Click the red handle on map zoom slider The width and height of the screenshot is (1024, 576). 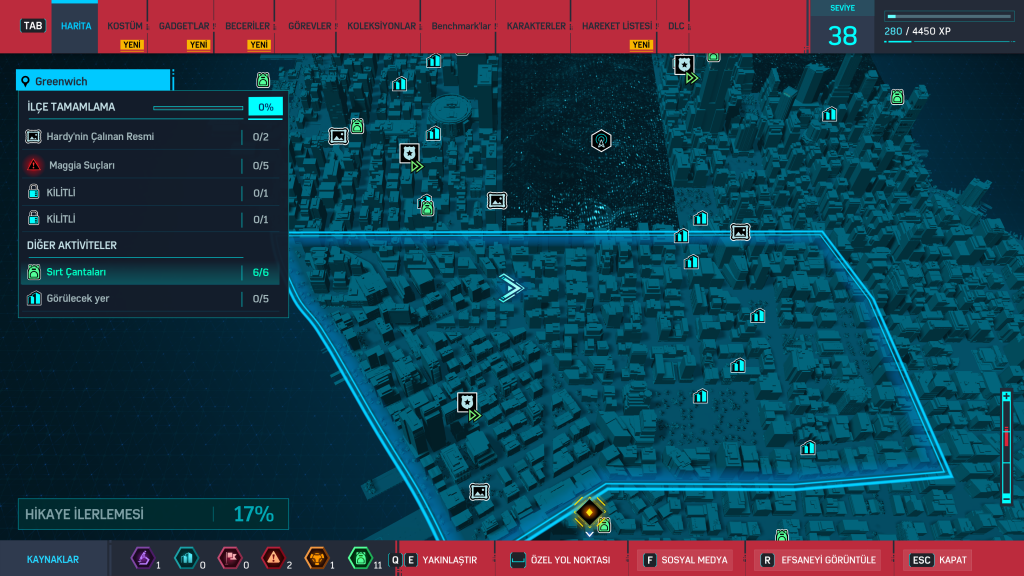click(x=1006, y=438)
